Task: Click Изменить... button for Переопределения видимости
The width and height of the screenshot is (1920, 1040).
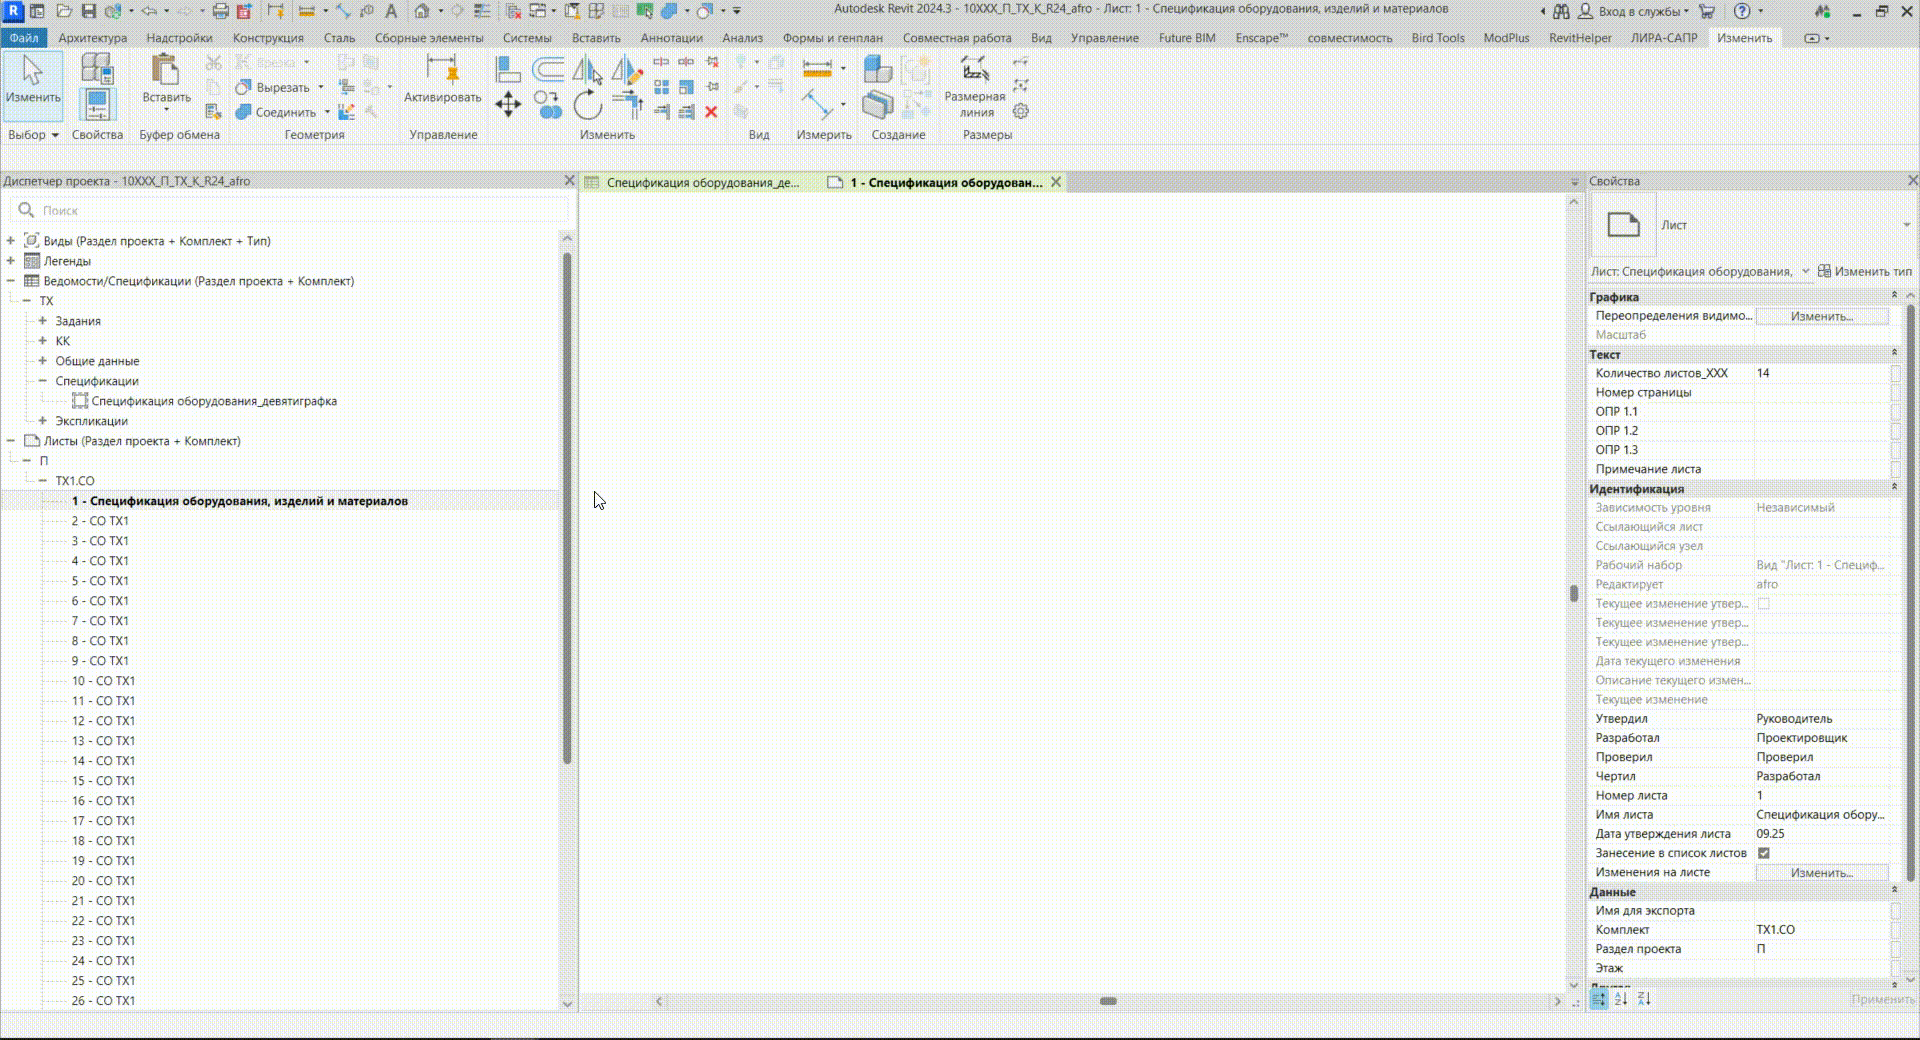Action: coord(1821,316)
